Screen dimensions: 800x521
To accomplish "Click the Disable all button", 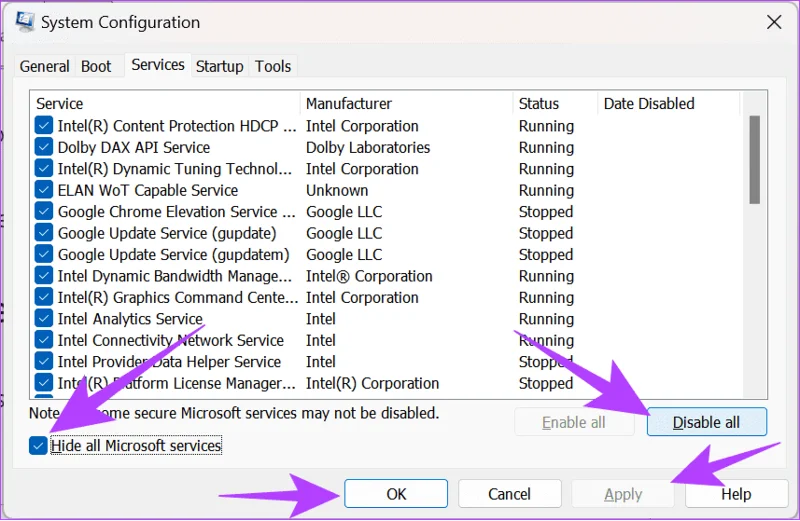I will tap(707, 422).
